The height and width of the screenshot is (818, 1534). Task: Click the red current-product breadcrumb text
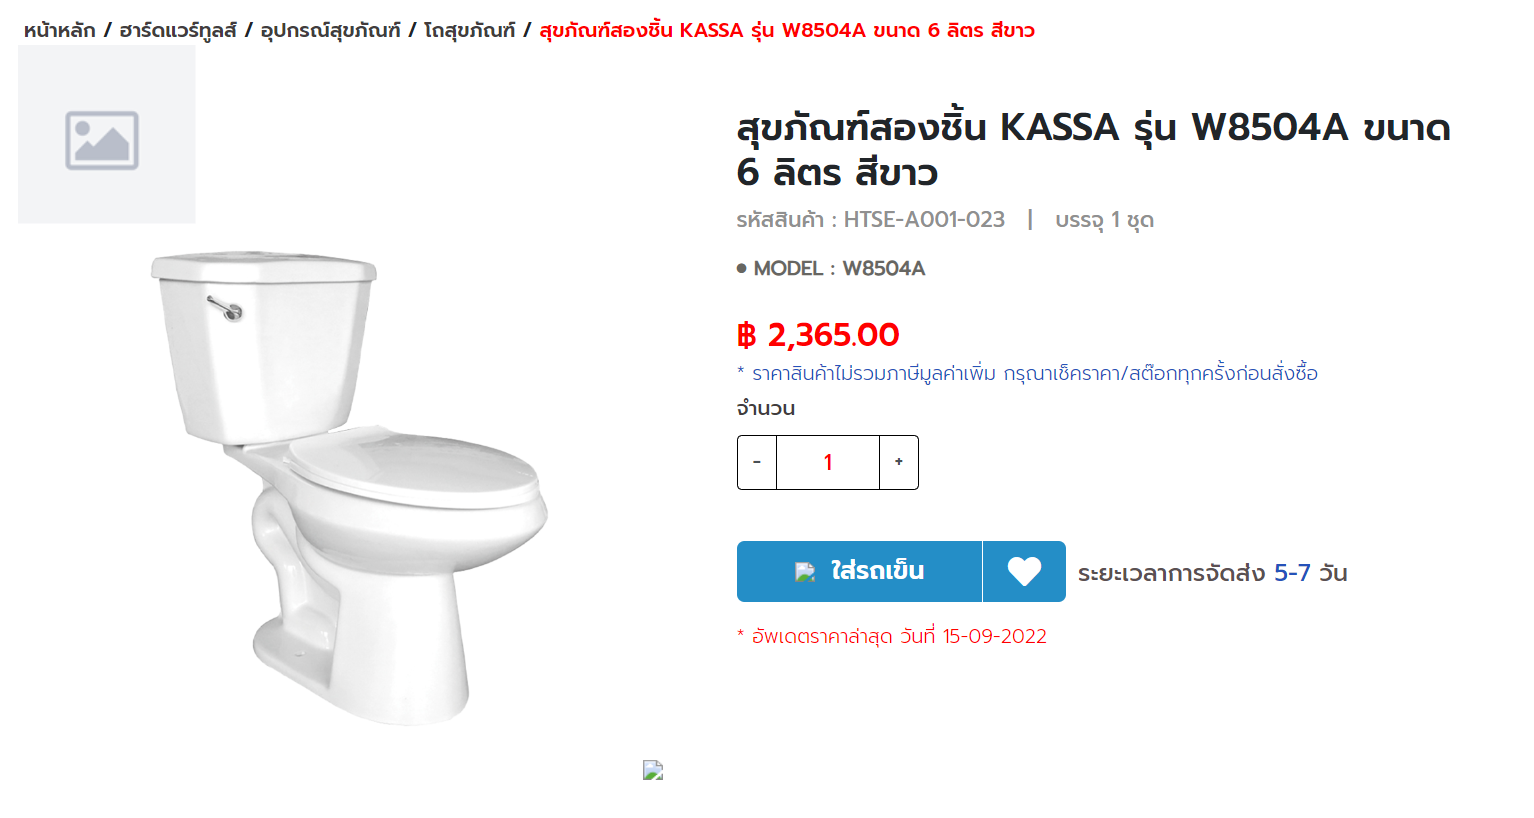coord(787,30)
